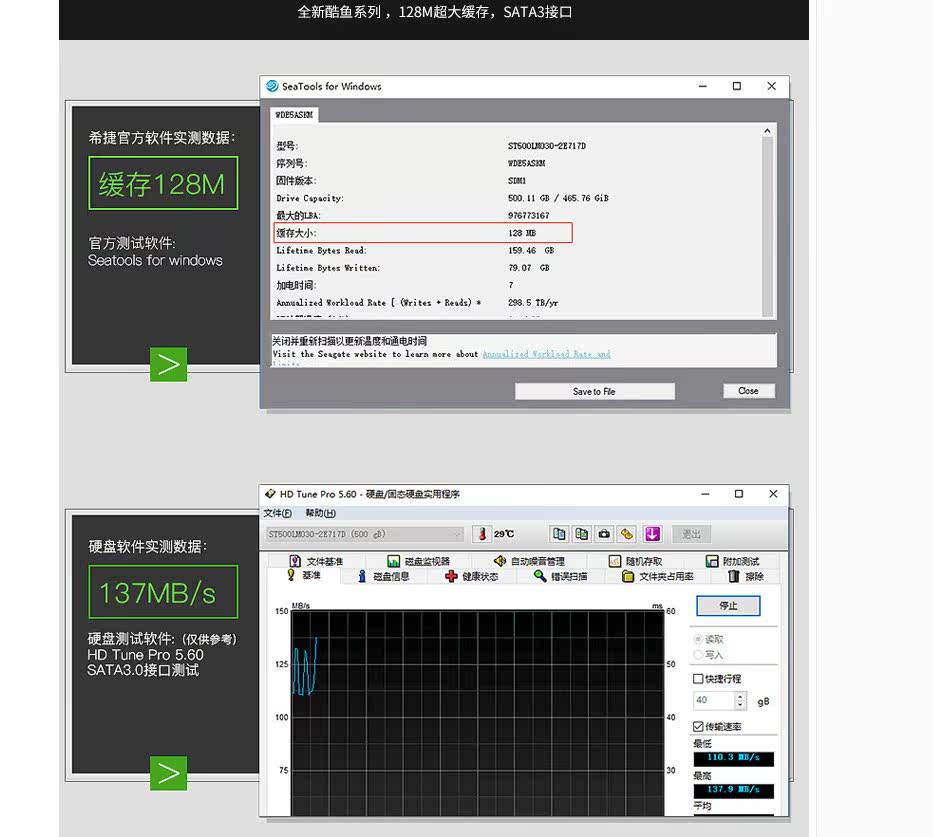Click the Lifetime Bytes Written 79.07 GB value

[x=528, y=268]
